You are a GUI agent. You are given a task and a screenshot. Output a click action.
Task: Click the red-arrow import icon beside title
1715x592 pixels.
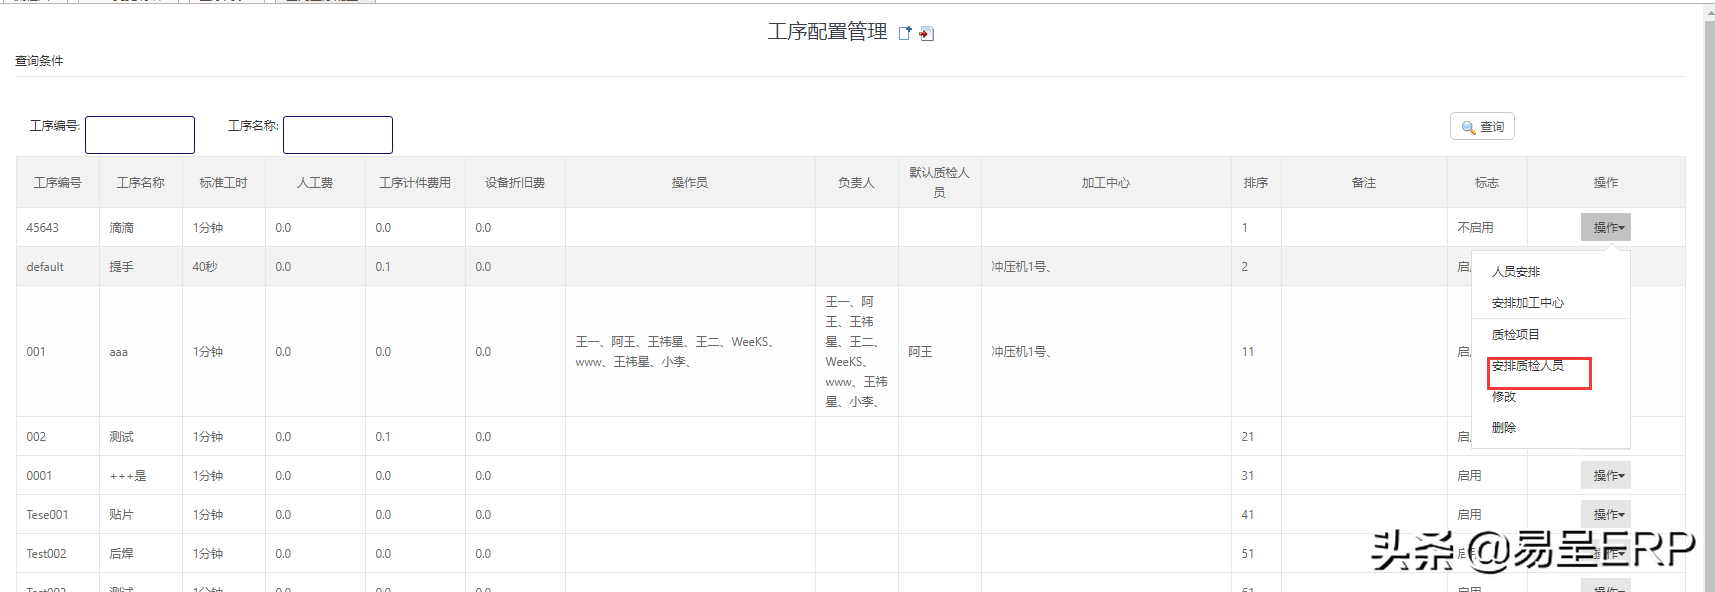pos(926,34)
